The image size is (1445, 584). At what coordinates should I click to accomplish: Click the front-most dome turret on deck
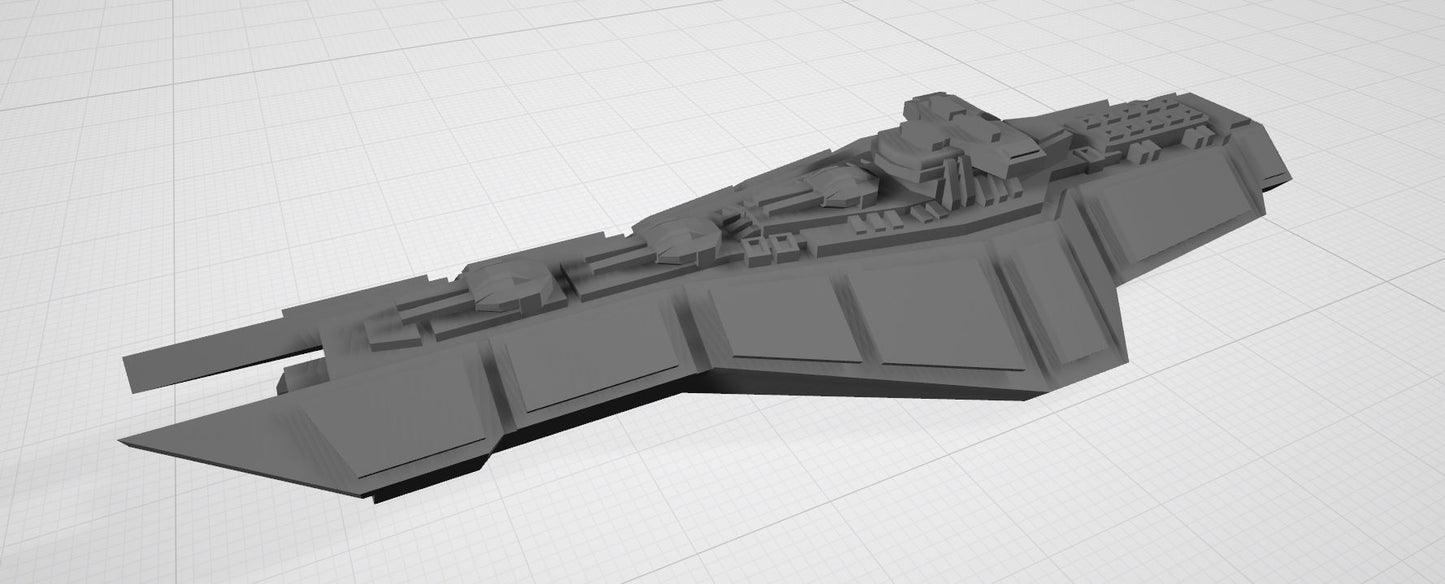tap(510, 284)
